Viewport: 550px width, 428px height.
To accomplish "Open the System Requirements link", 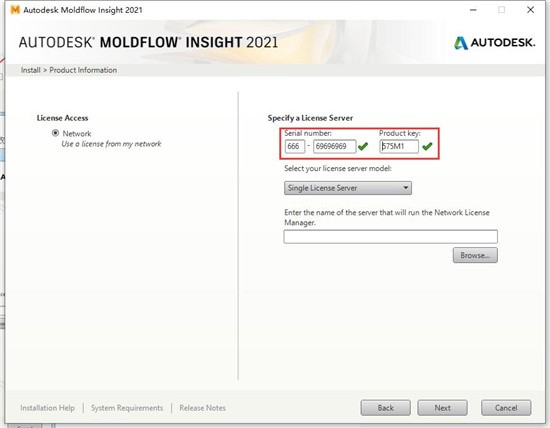I will (127, 408).
